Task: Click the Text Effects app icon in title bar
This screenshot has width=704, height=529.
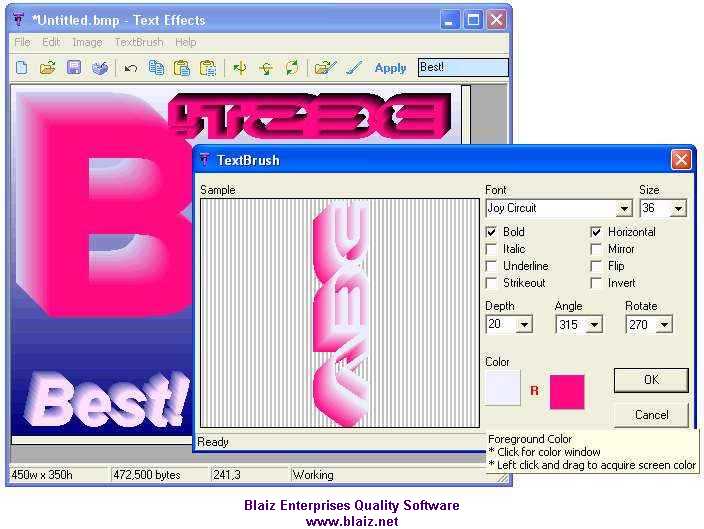Action: point(18,20)
